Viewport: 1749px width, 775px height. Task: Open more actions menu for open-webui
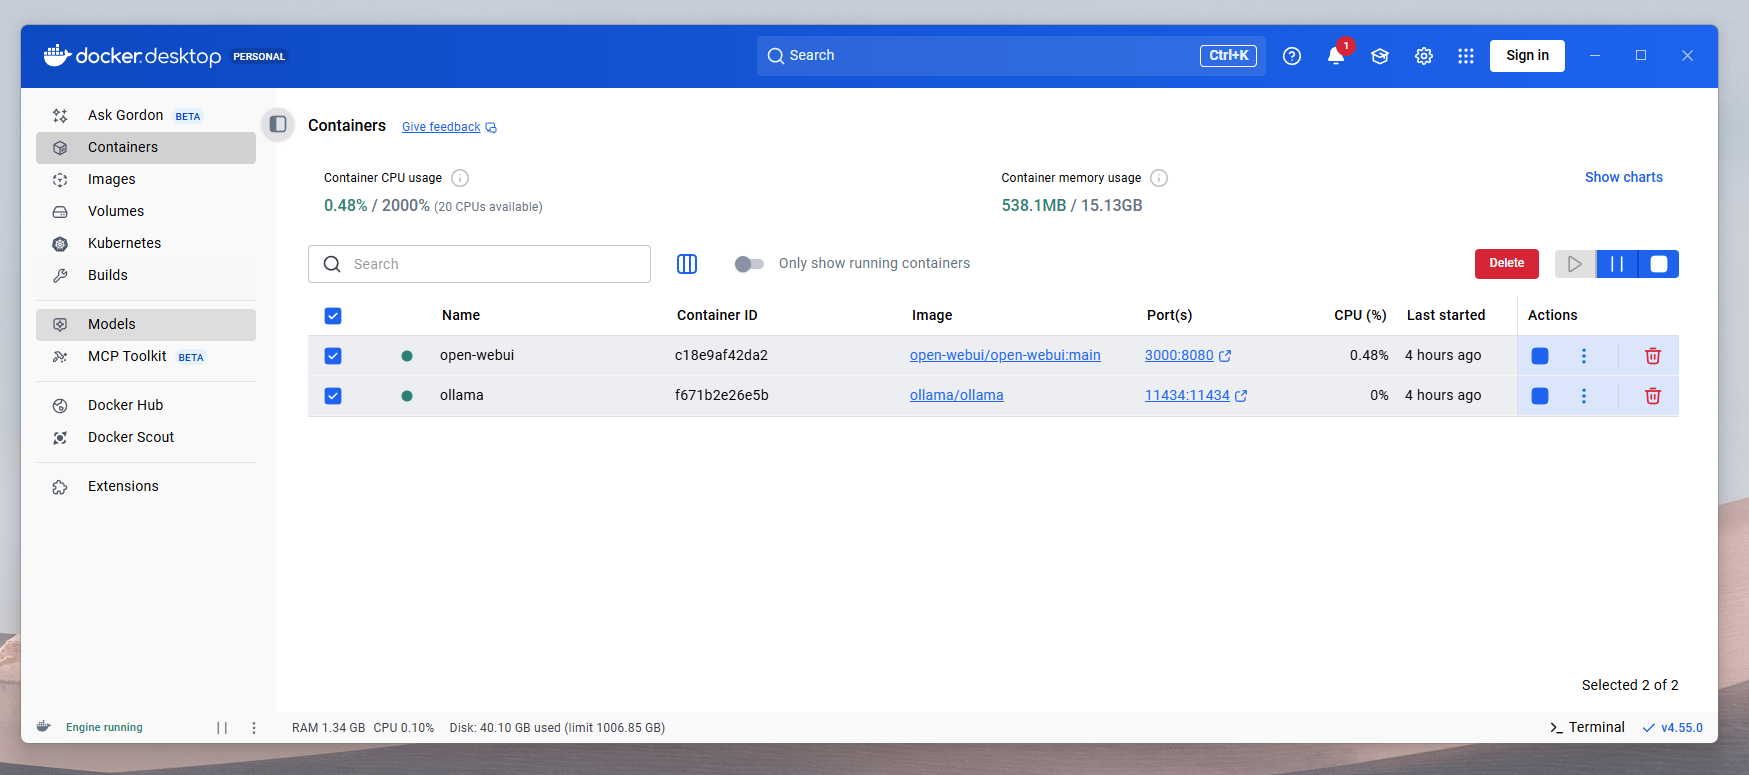click(x=1583, y=356)
